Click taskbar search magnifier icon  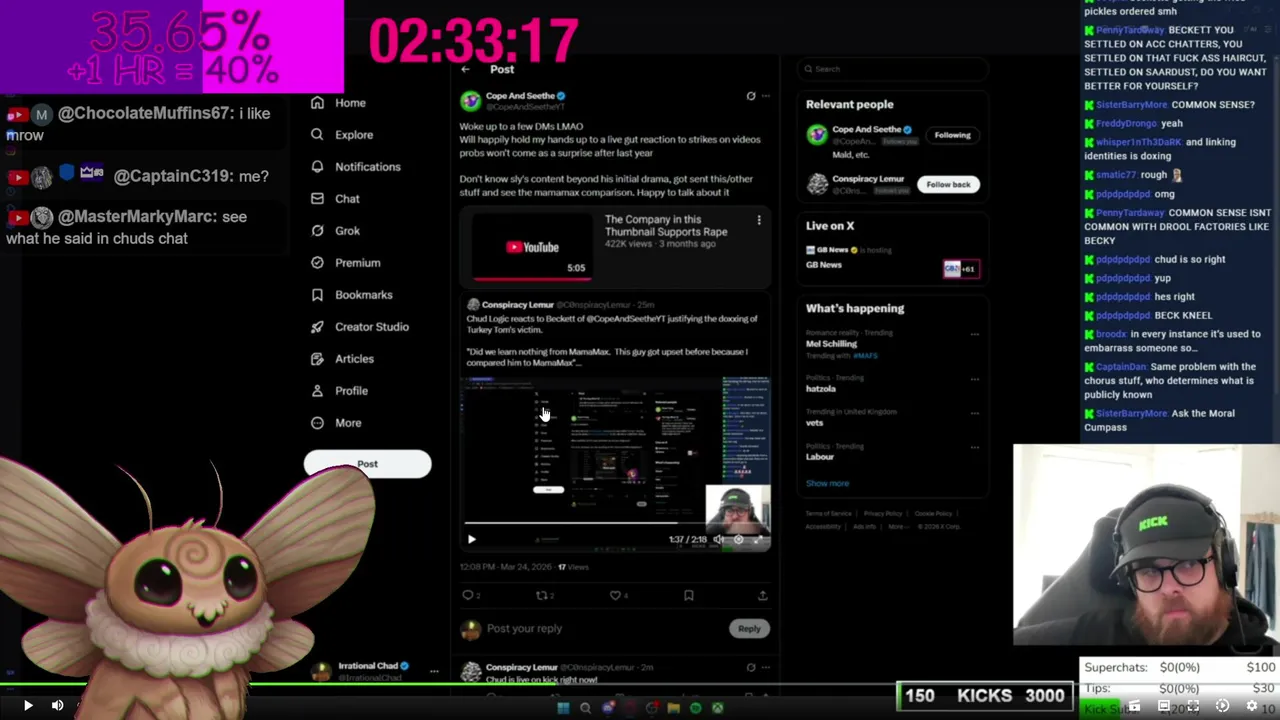585,708
